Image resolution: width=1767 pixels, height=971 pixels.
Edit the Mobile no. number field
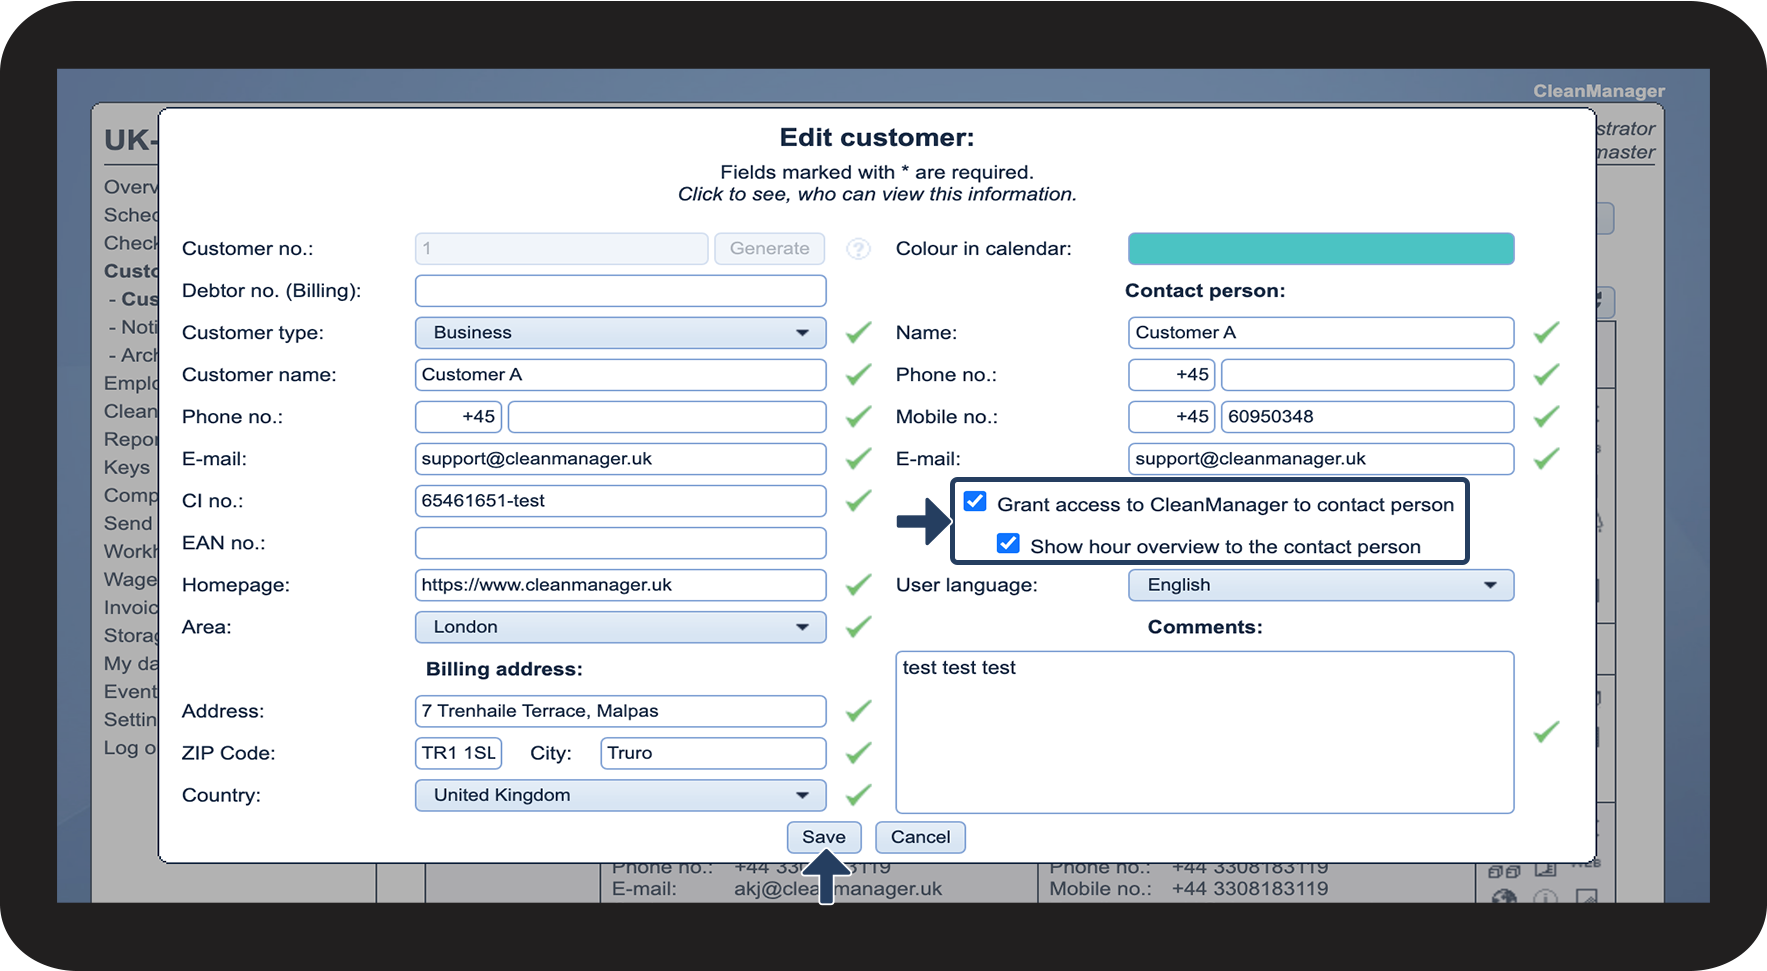(x=1367, y=417)
